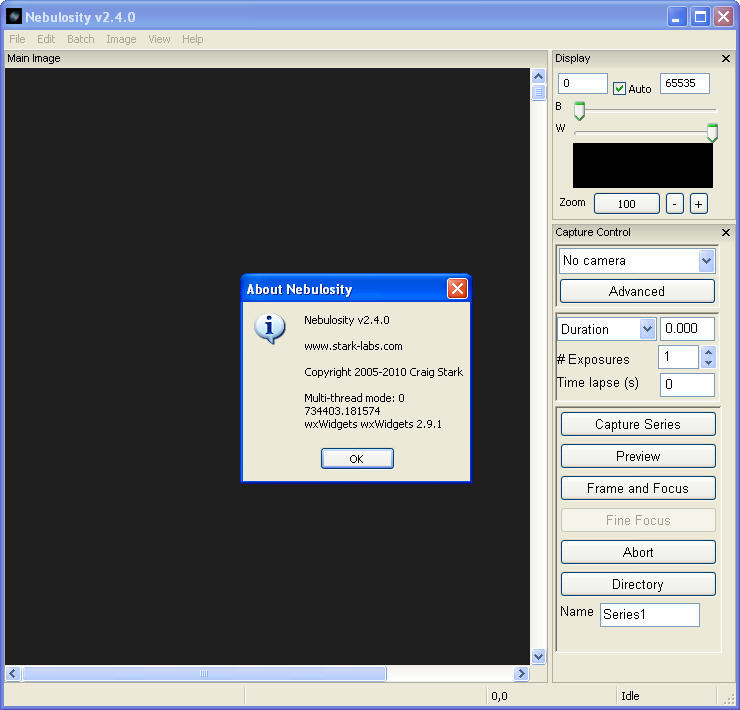Open the Batch menu
740x710 pixels.
coord(81,39)
